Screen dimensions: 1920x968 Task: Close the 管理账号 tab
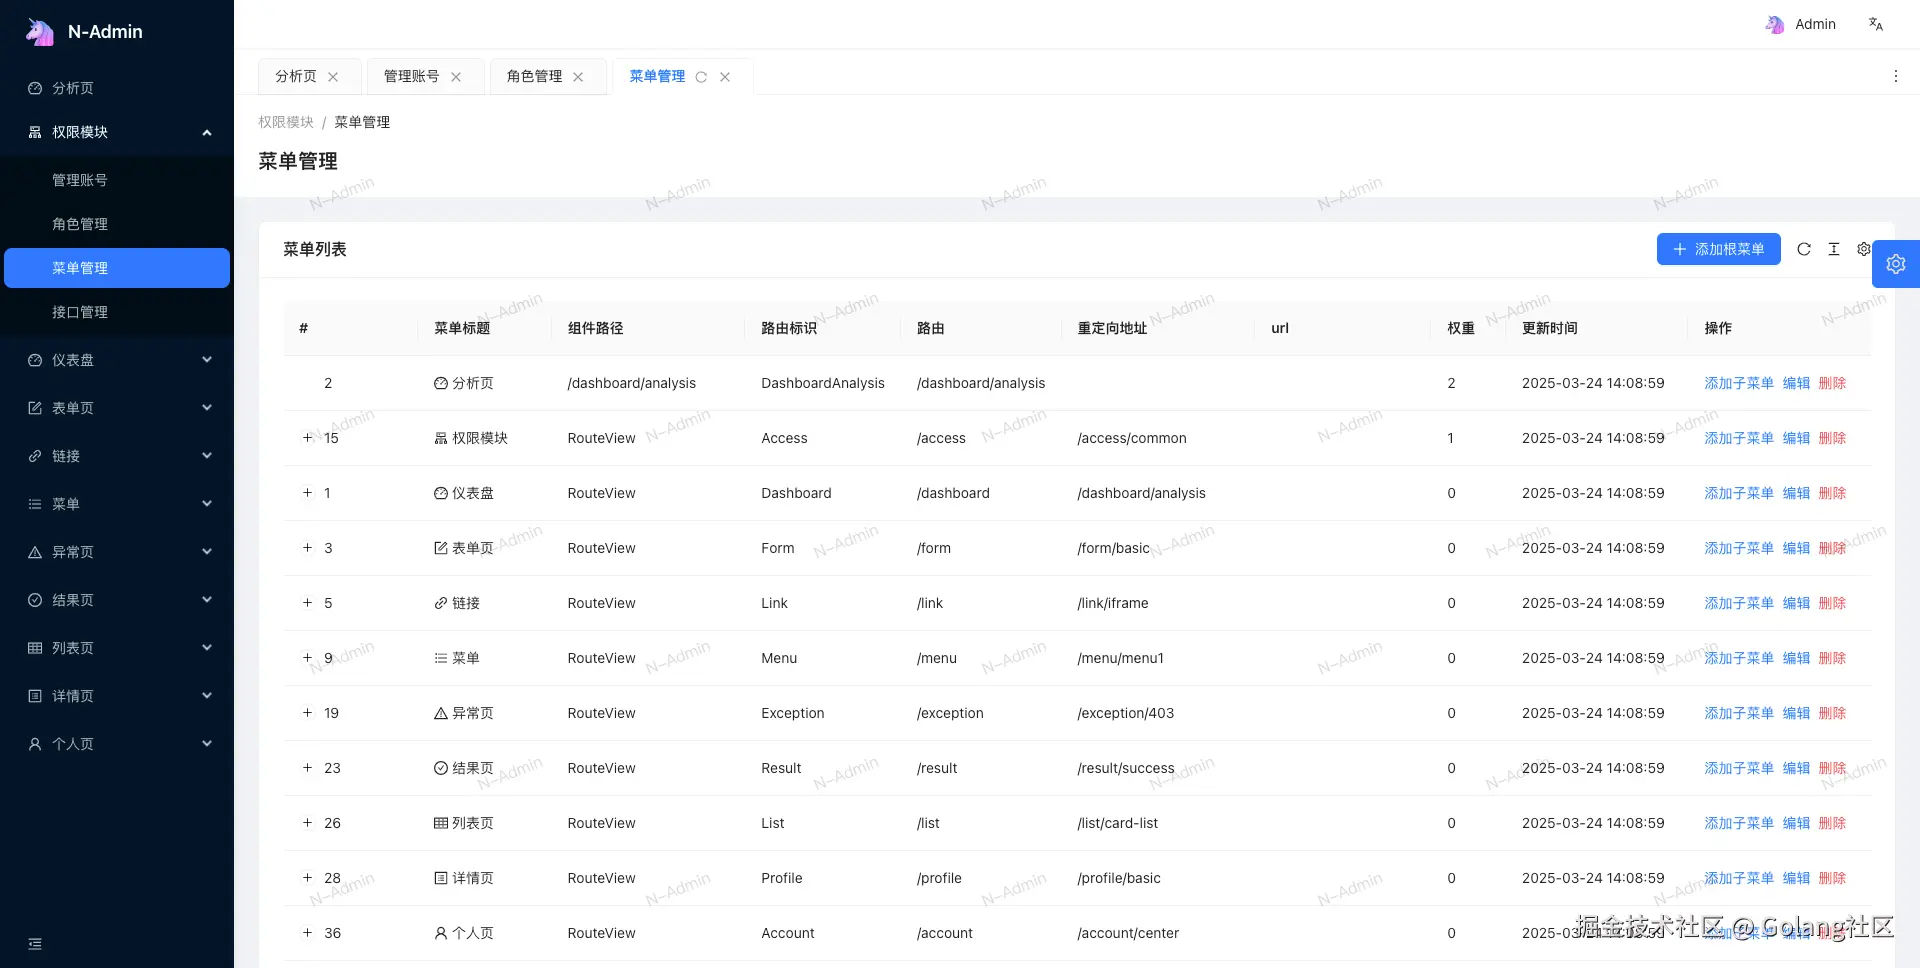pyautogui.click(x=456, y=77)
